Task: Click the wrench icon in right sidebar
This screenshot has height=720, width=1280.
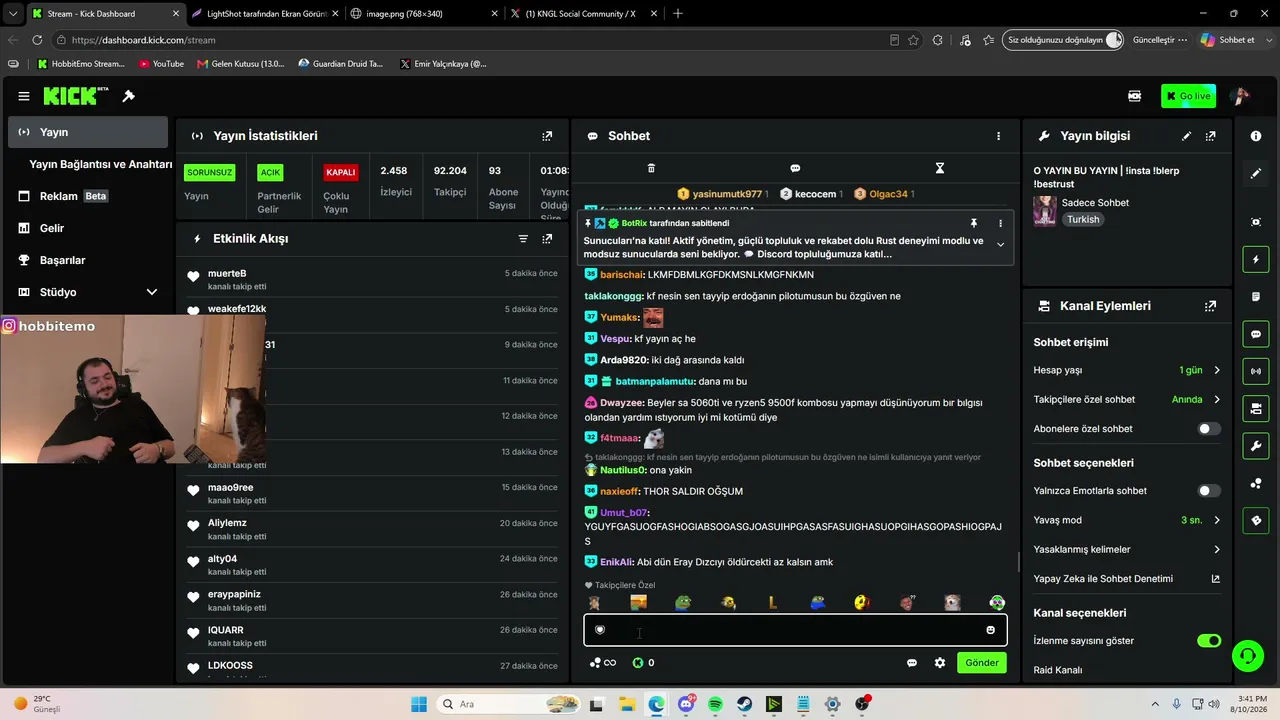Action: tap(1257, 445)
